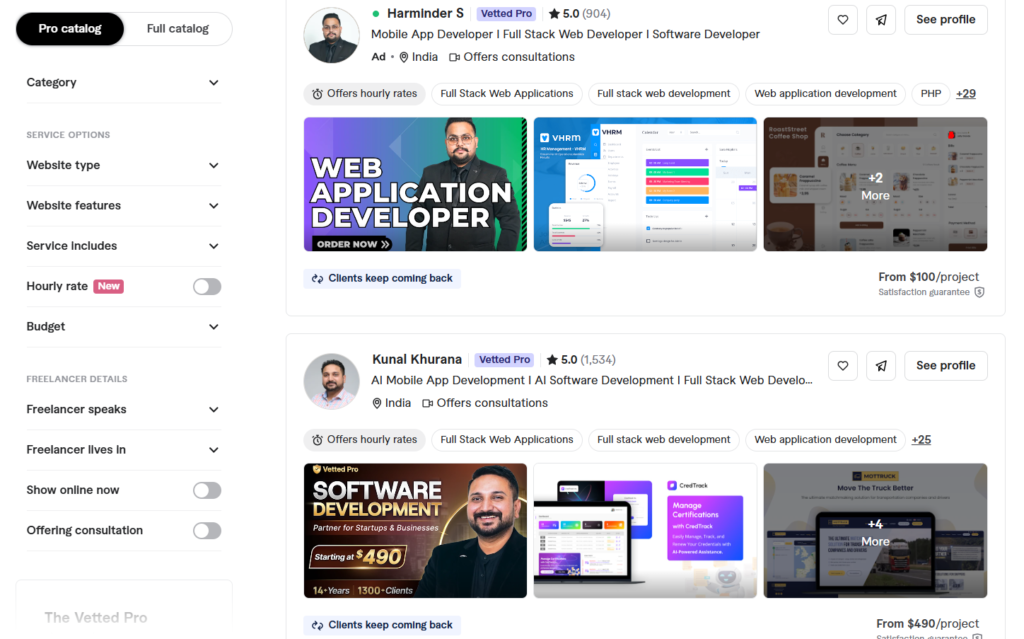Viewport: 1024px width, 639px height.
Task: Expand the Website type filter
Action: [123, 165]
